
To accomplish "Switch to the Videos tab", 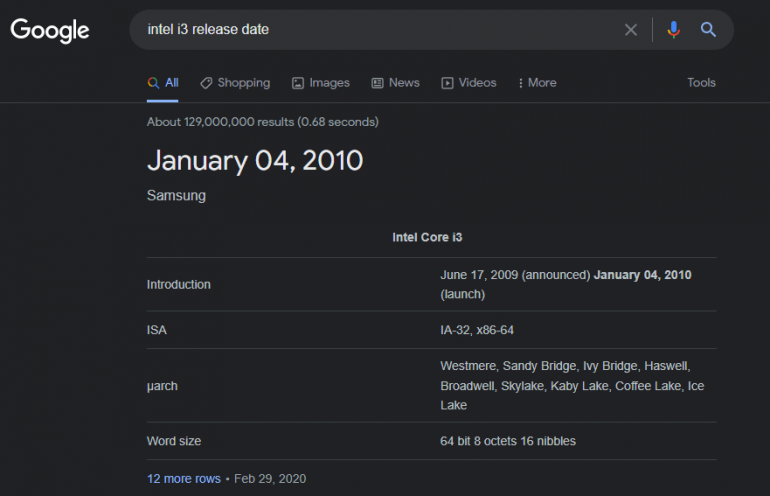I will (468, 83).
